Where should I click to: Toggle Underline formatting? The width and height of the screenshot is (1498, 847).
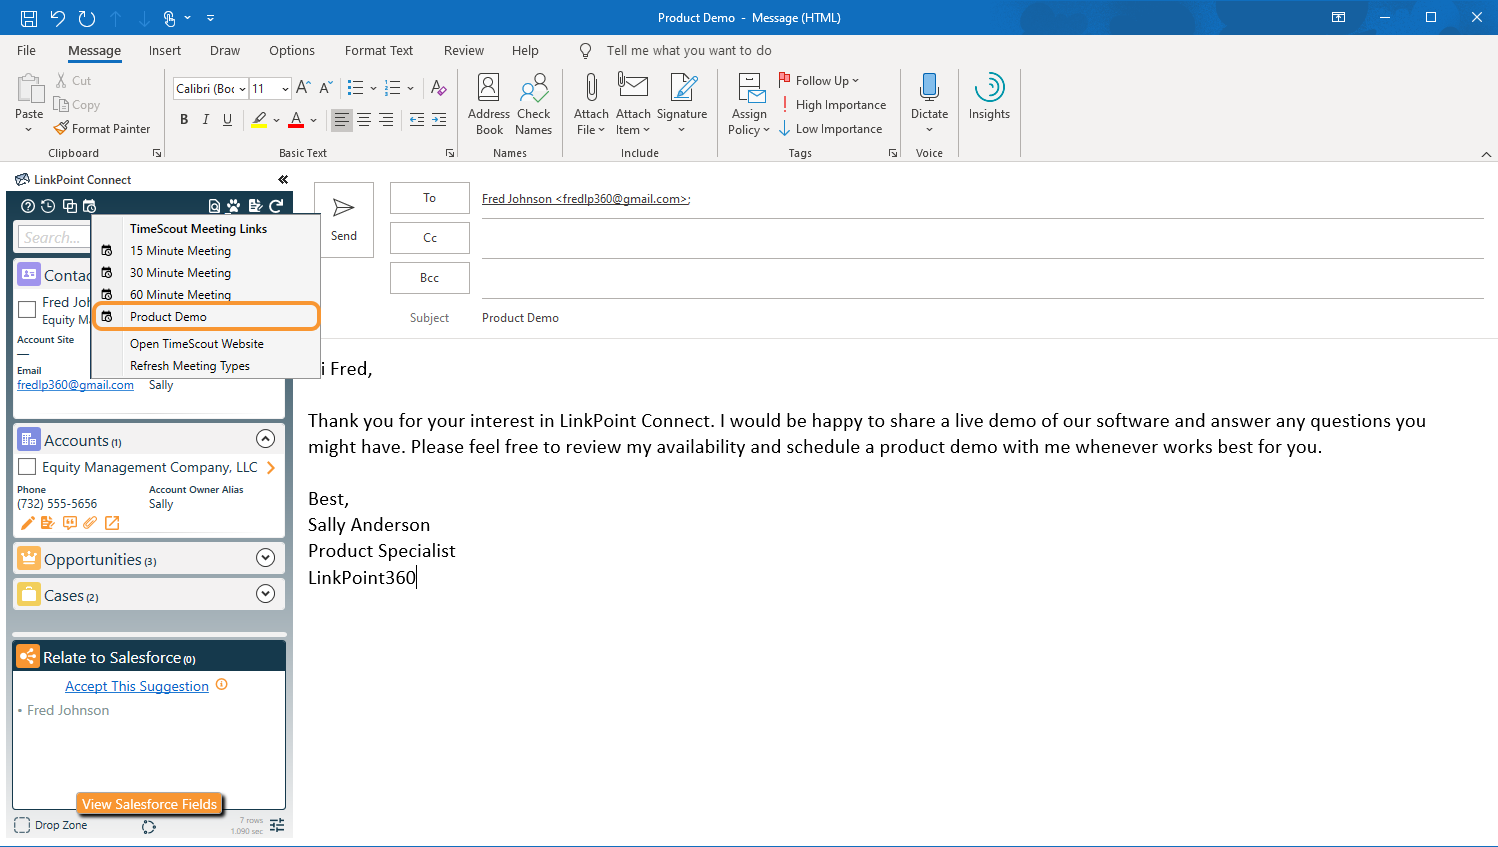tap(228, 120)
